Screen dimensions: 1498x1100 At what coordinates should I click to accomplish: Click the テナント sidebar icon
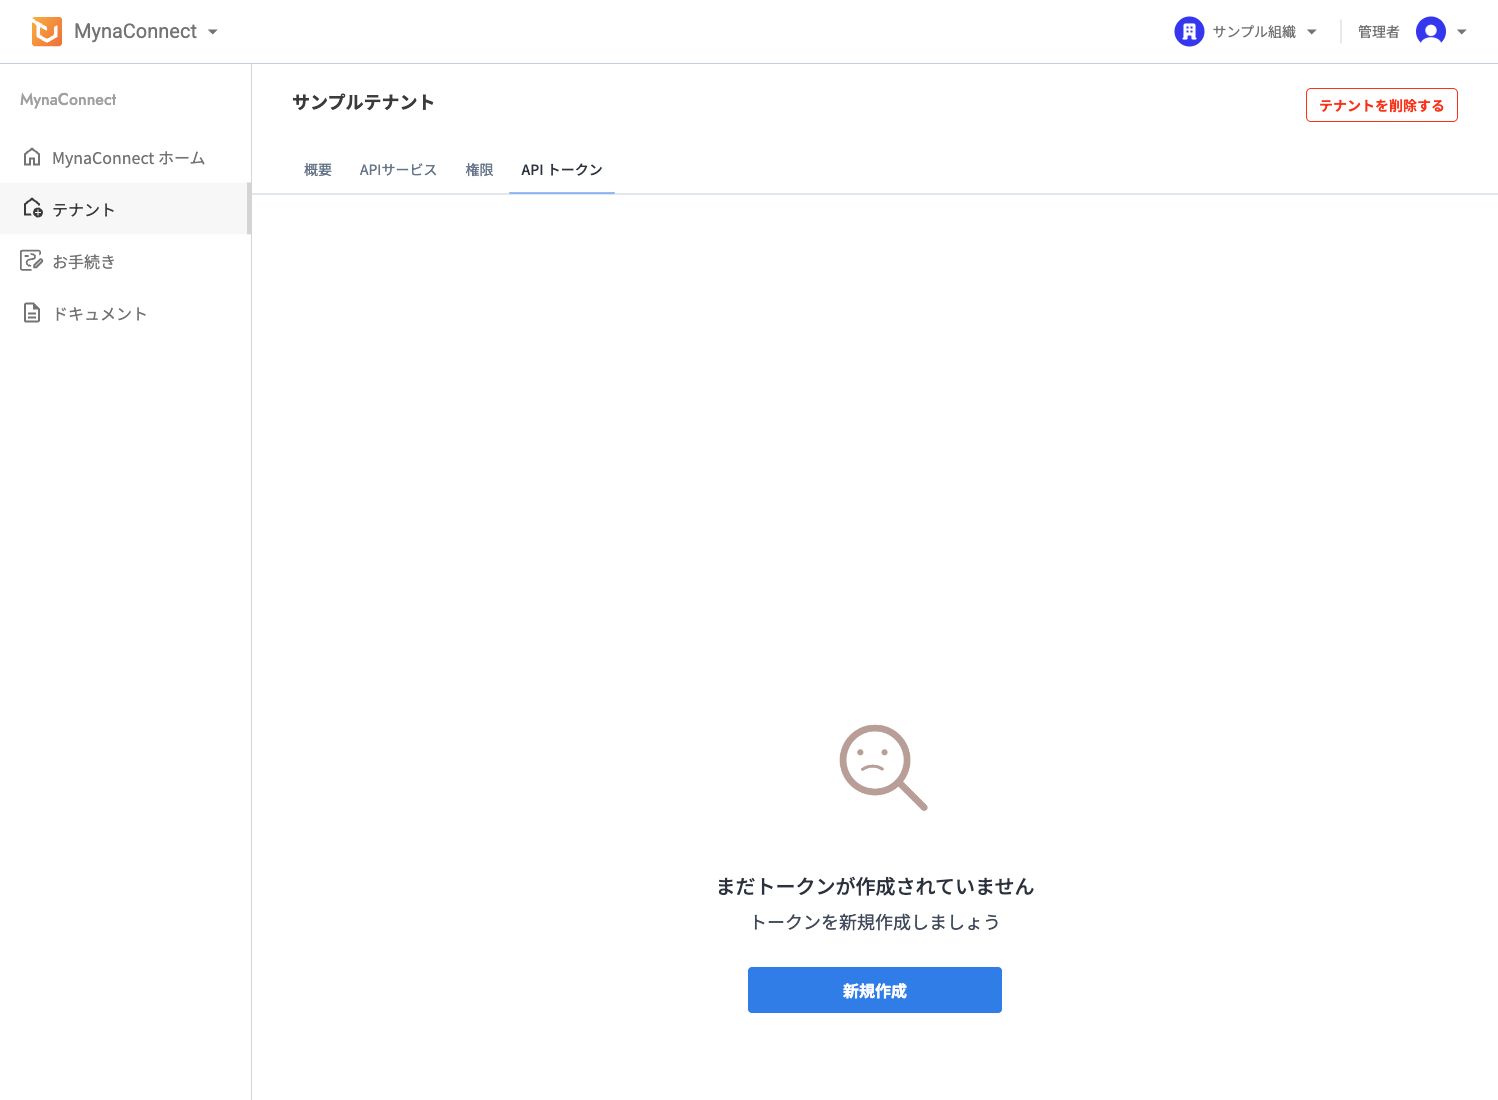[32, 208]
